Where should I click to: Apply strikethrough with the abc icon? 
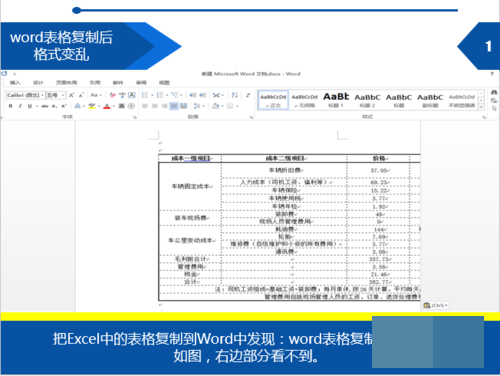(x=45, y=106)
